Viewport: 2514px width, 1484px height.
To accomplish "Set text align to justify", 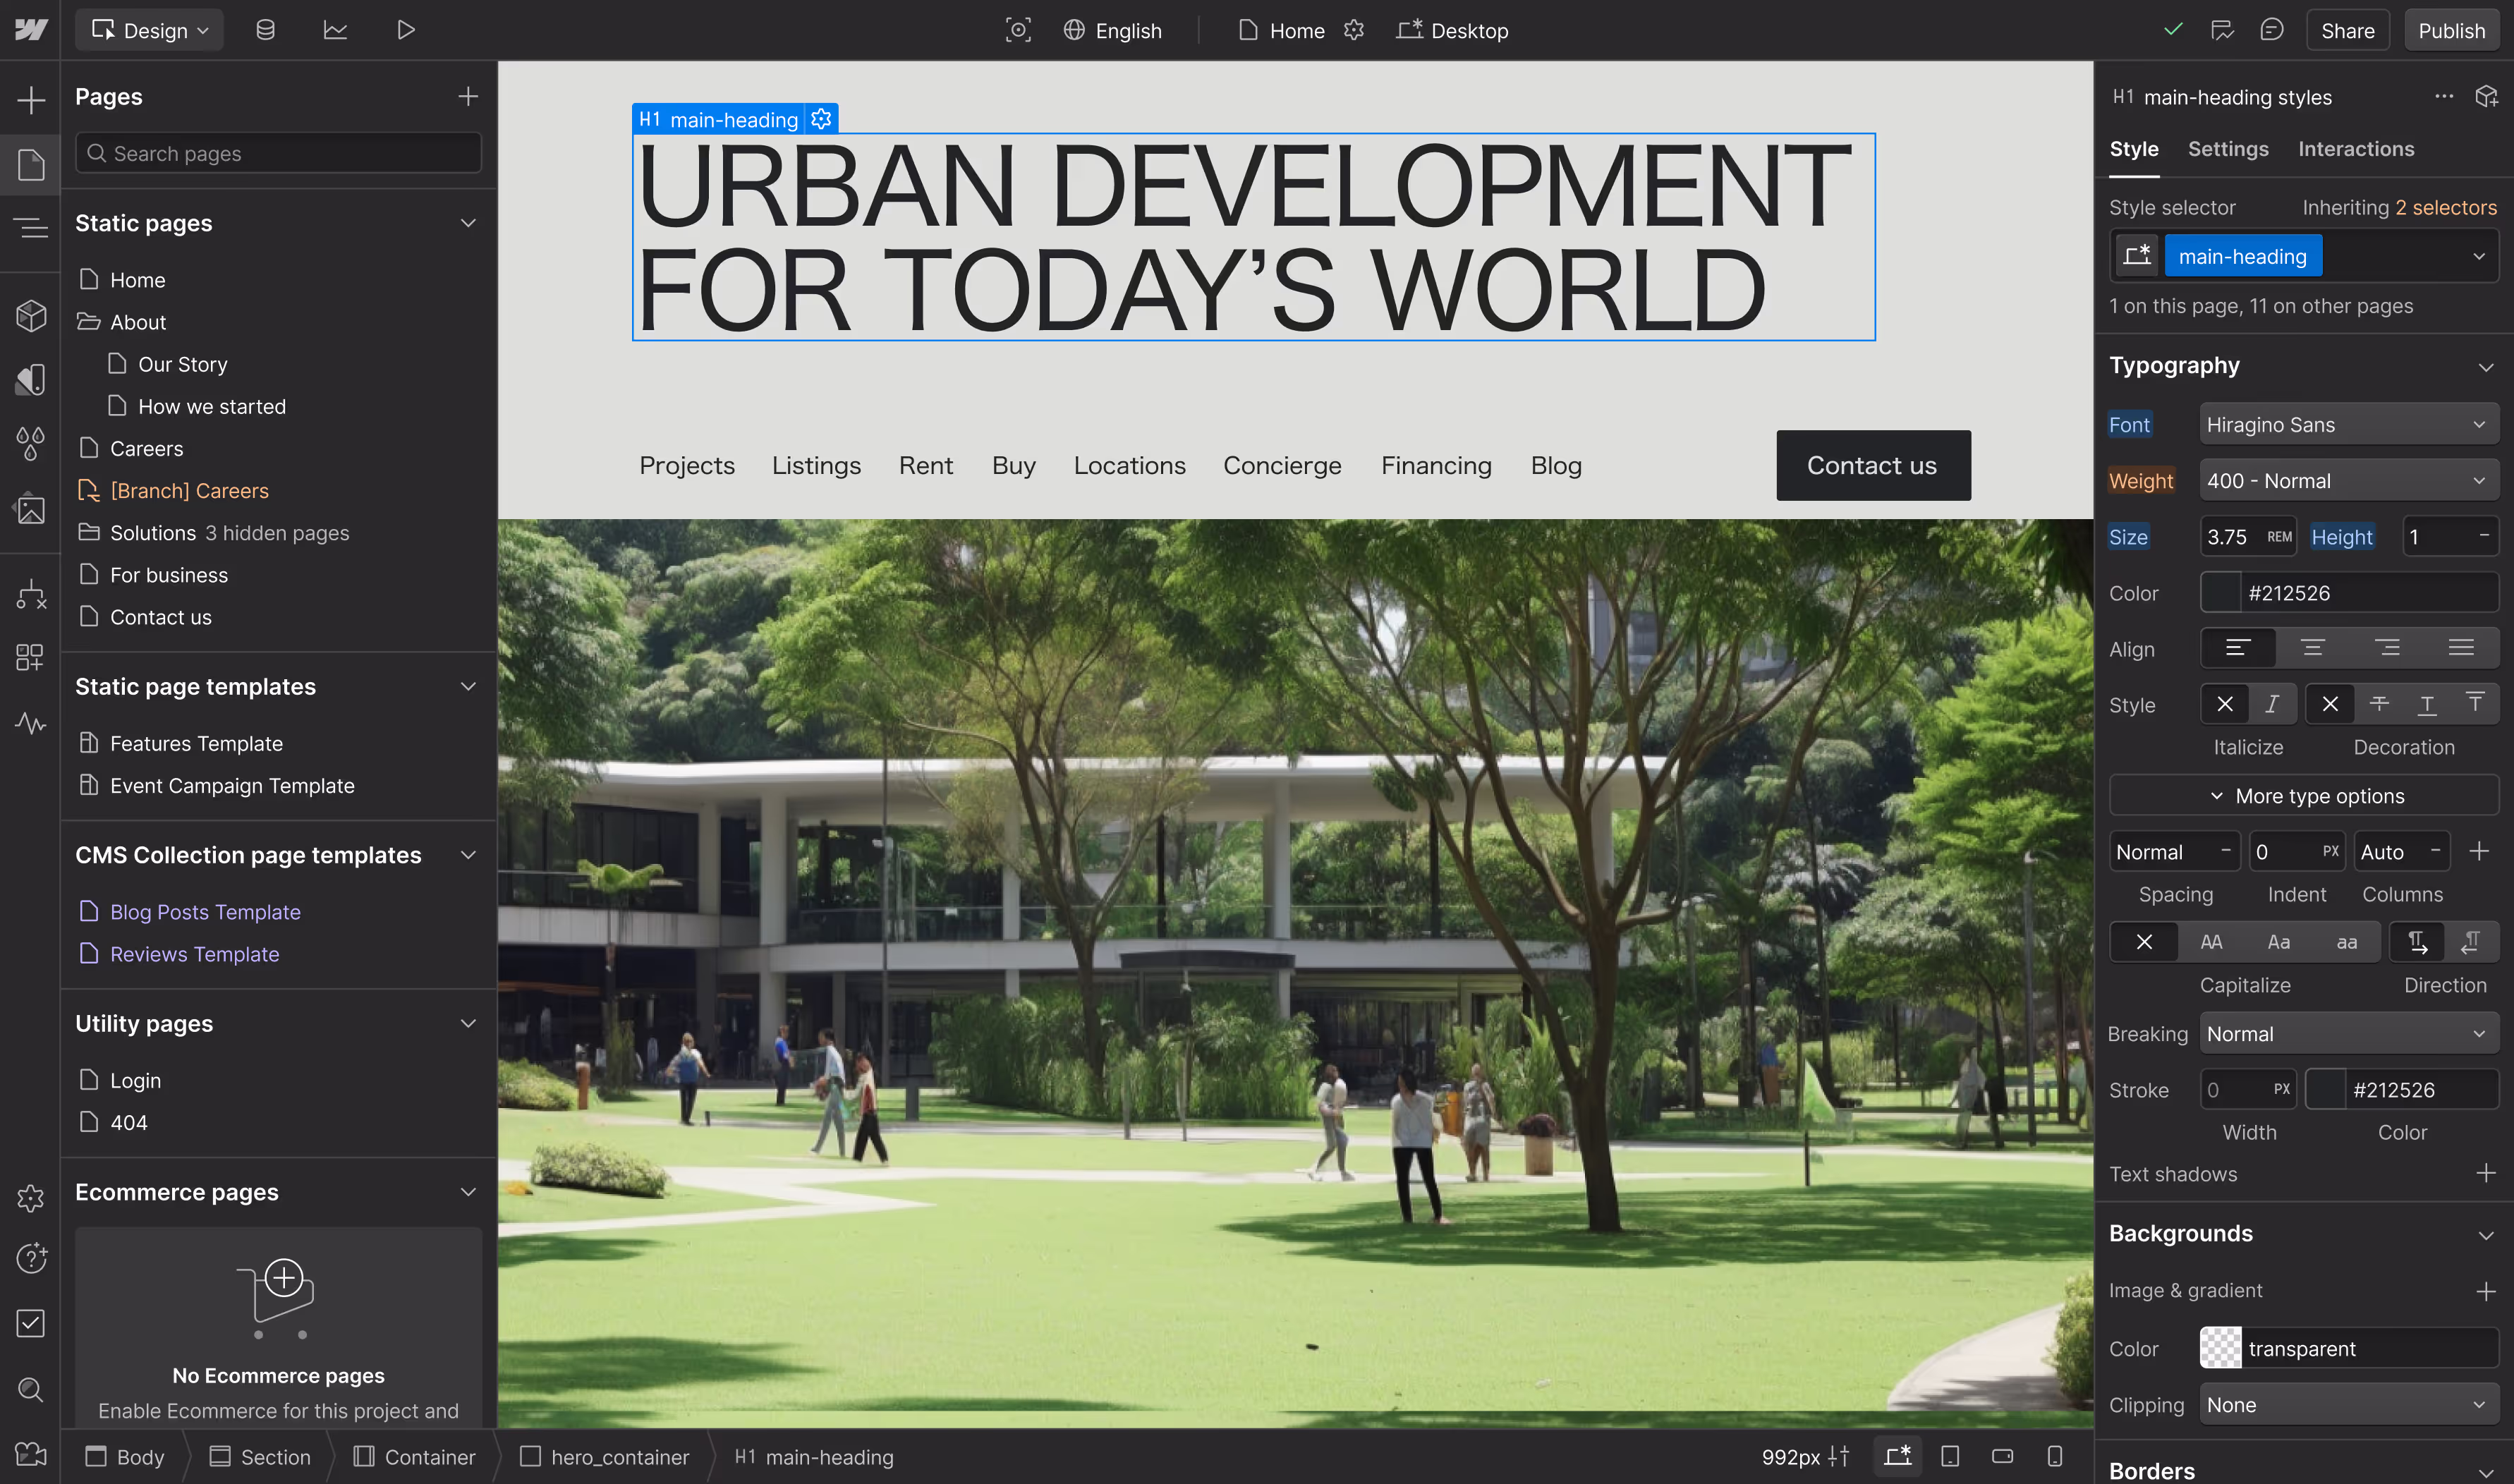I will click(2461, 648).
